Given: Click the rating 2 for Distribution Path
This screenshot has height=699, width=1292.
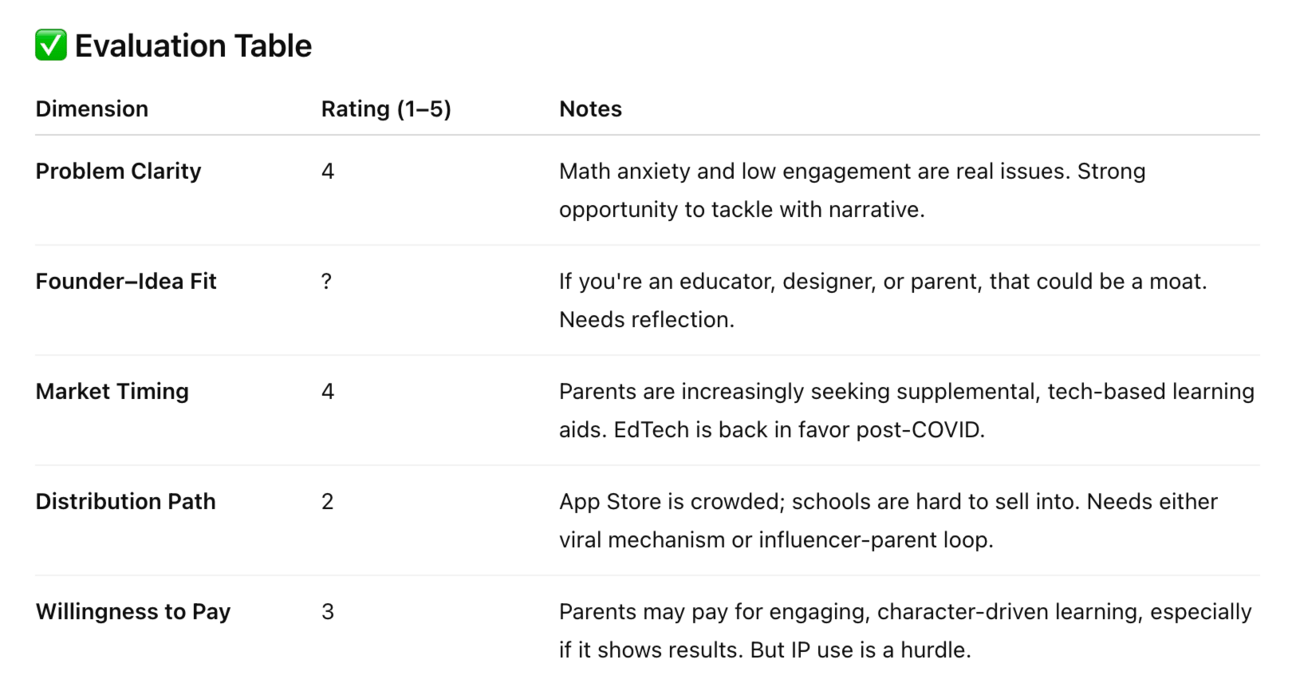Looking at the screenshot, I should 327,501.
